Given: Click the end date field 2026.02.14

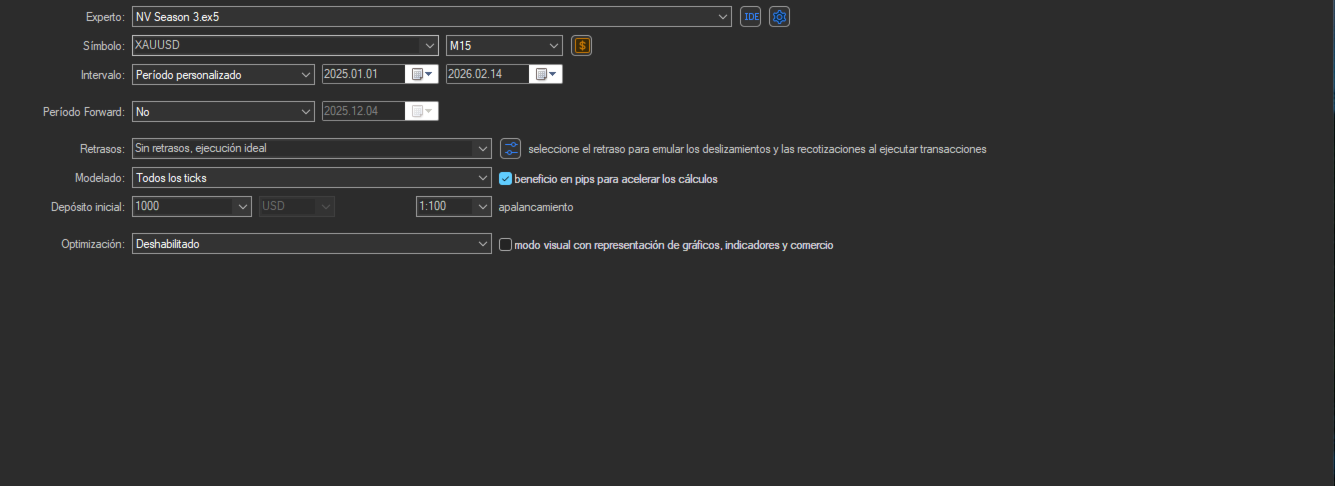Looking at the screenshot, I should tap(489, 74).
